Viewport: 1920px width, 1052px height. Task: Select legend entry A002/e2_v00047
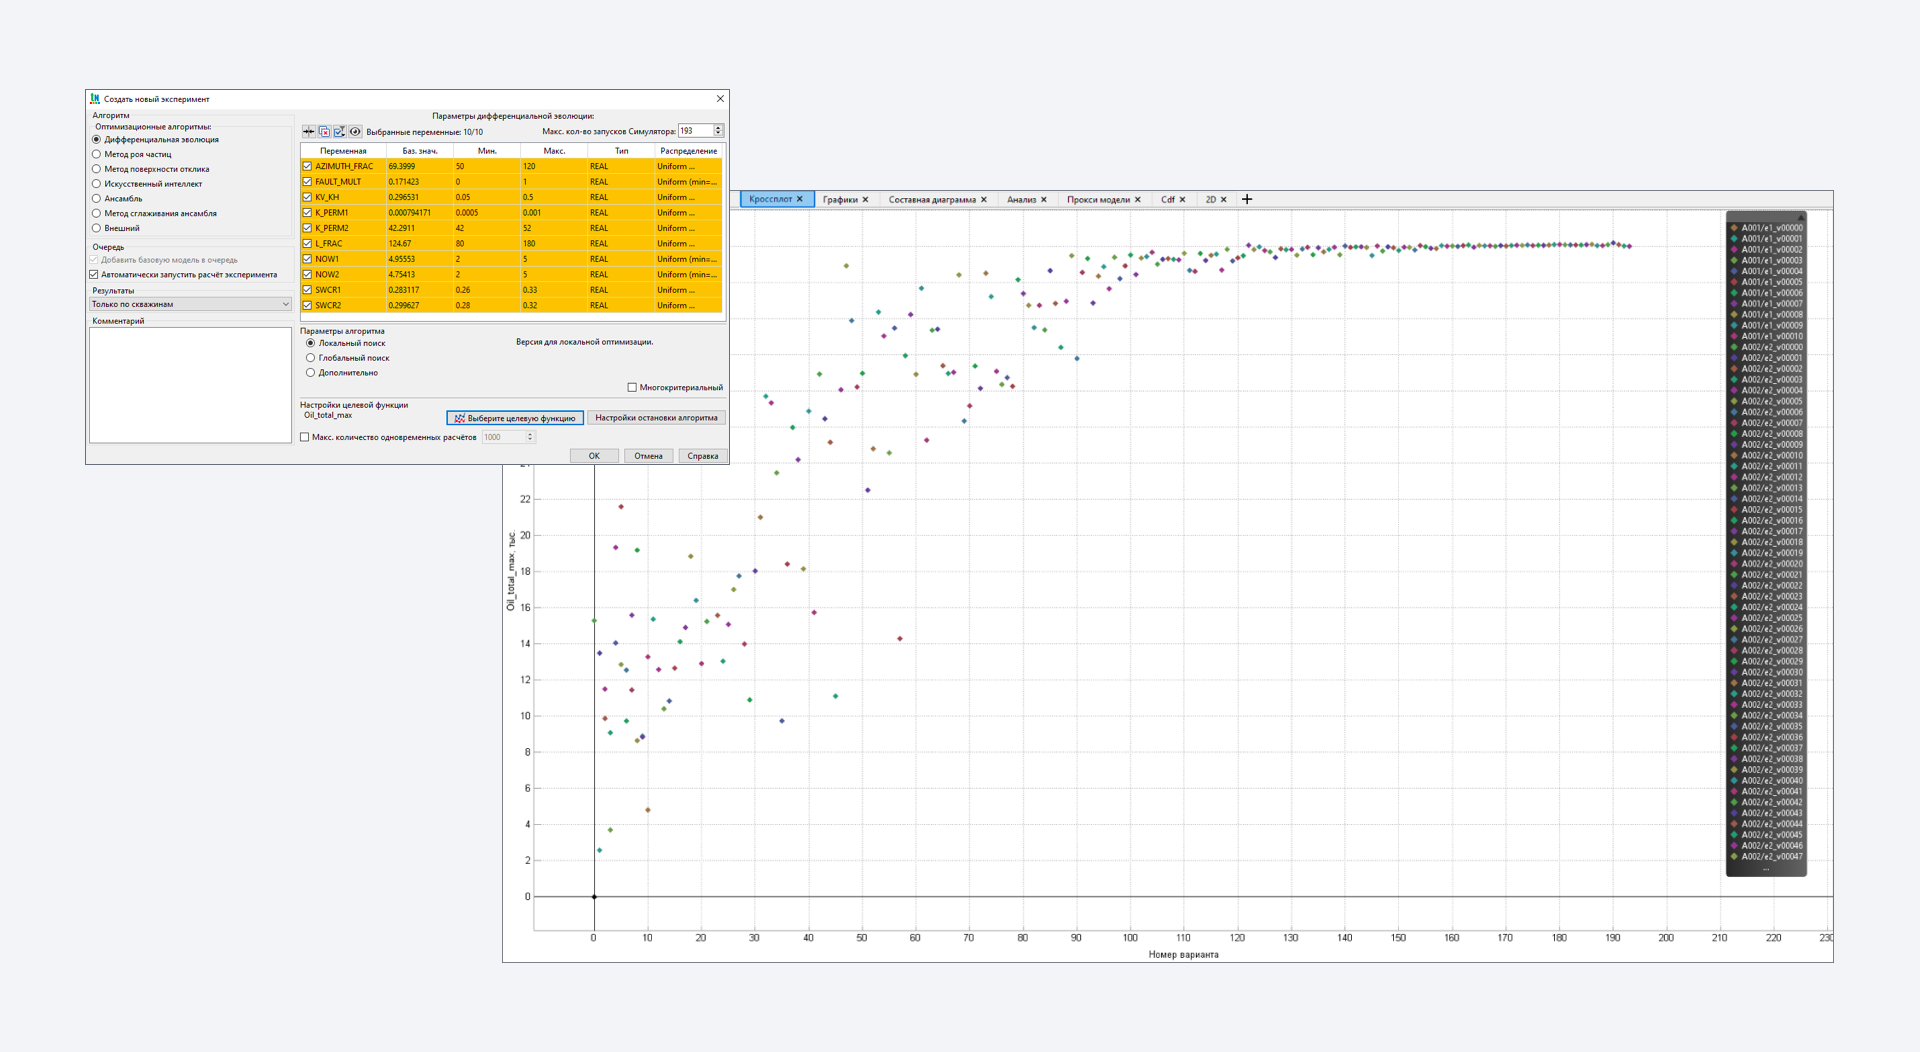[1767, 856]
